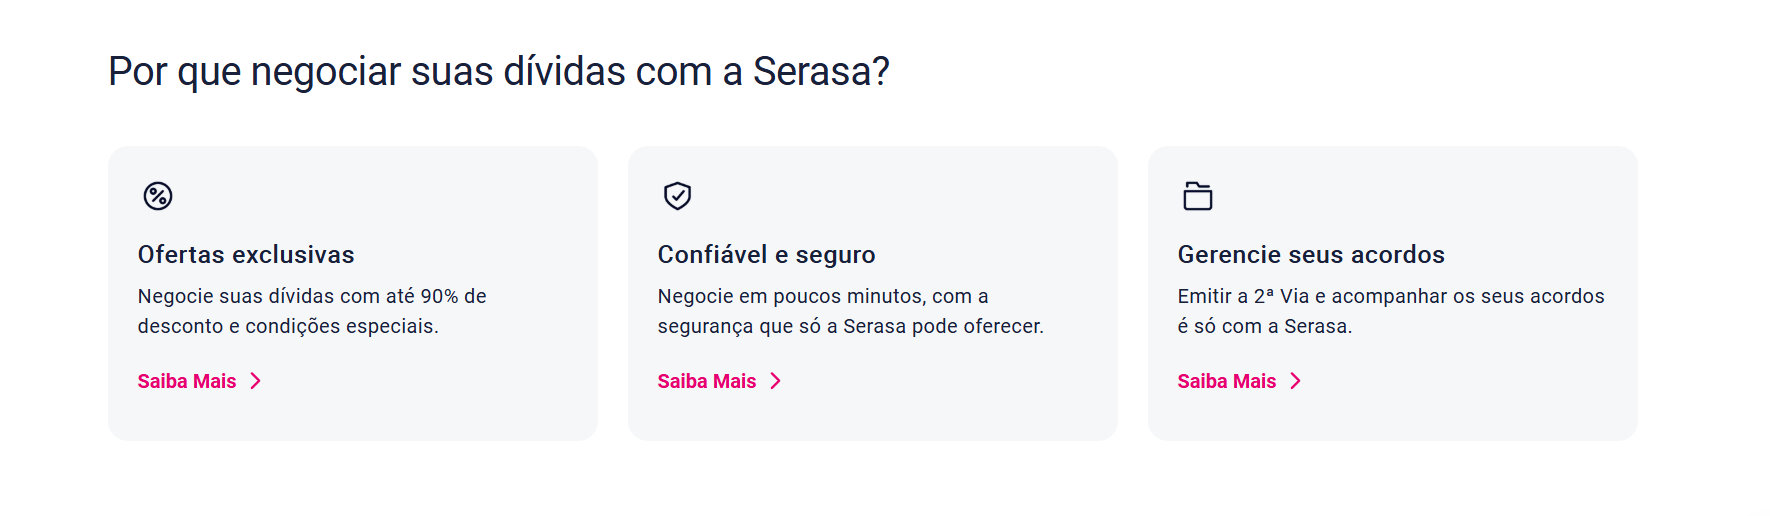The width and height of the screenshot is (1770, 516).
Task: Click the 'Negocie em poucos minutos' description
Action: pos(822,296)
